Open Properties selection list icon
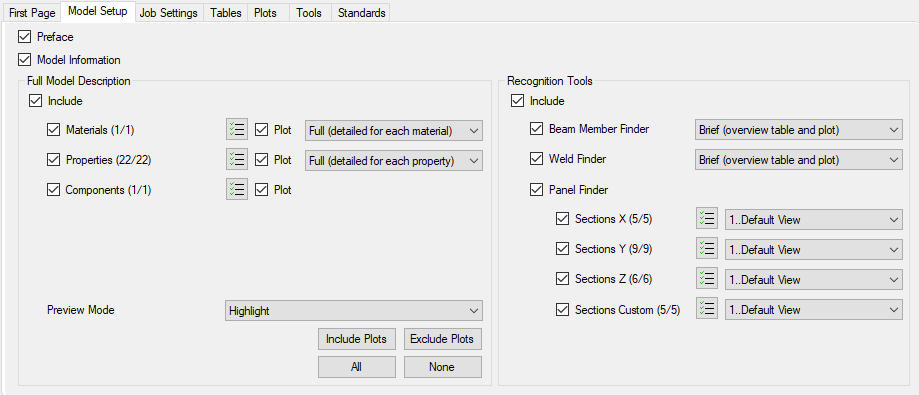The width and height of the screenshot is (919, 395). click(237, 160)
